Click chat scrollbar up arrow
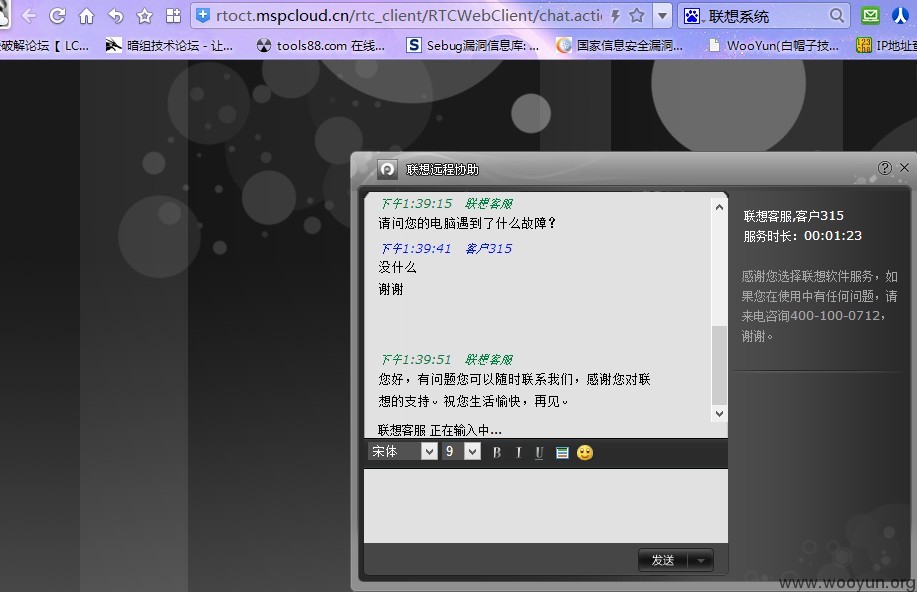This screenshot has width=917, height=592. click(719, 207)
